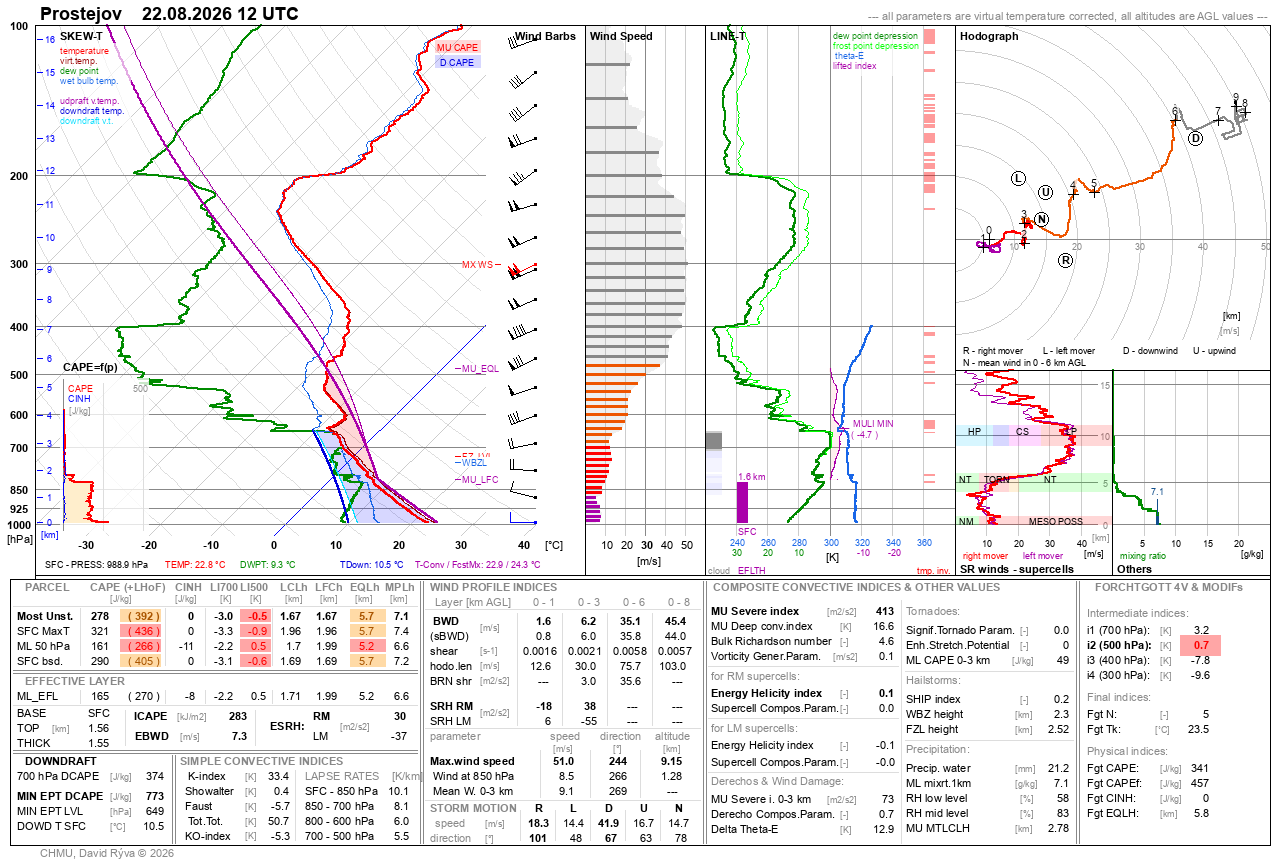This screenshot has width=1280, height=860.
Task: Select the 'SFC MaxT' parcel row label
Action: pos(42,631)
